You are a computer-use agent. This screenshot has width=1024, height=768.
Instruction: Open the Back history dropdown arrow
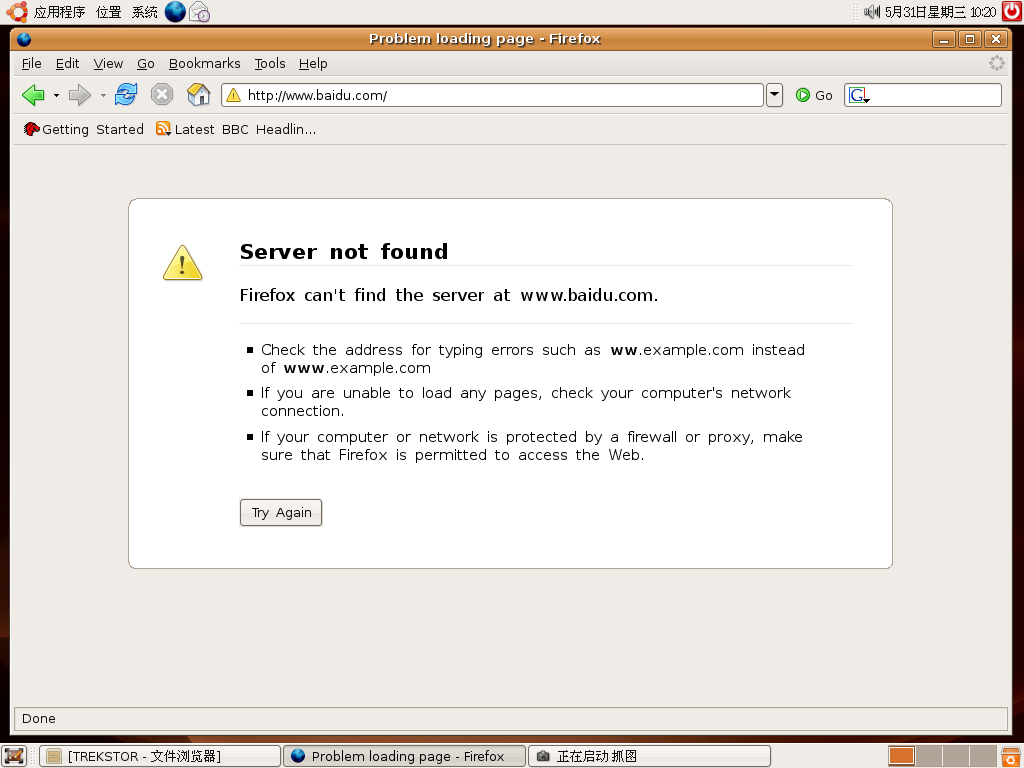pyautogui.click(x=56, y=95)
